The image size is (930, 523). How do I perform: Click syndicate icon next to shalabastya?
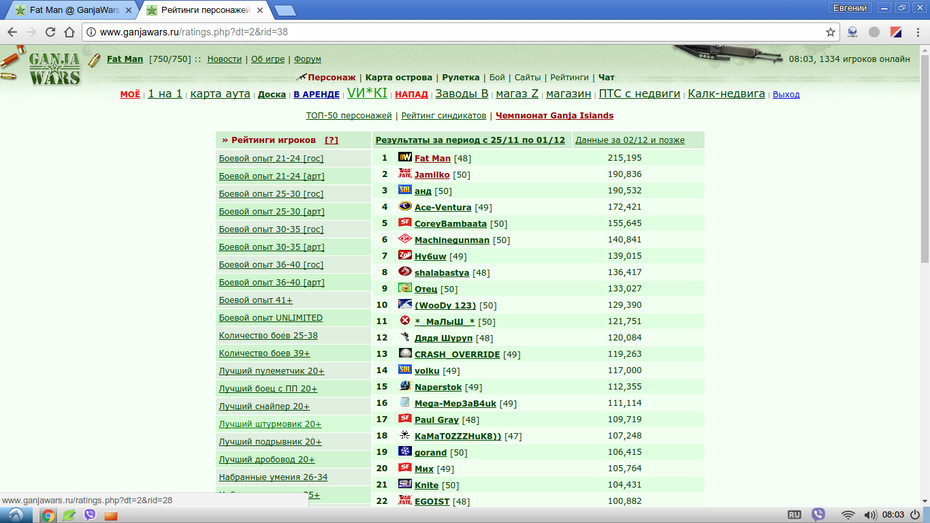click(x=405, y=272)
